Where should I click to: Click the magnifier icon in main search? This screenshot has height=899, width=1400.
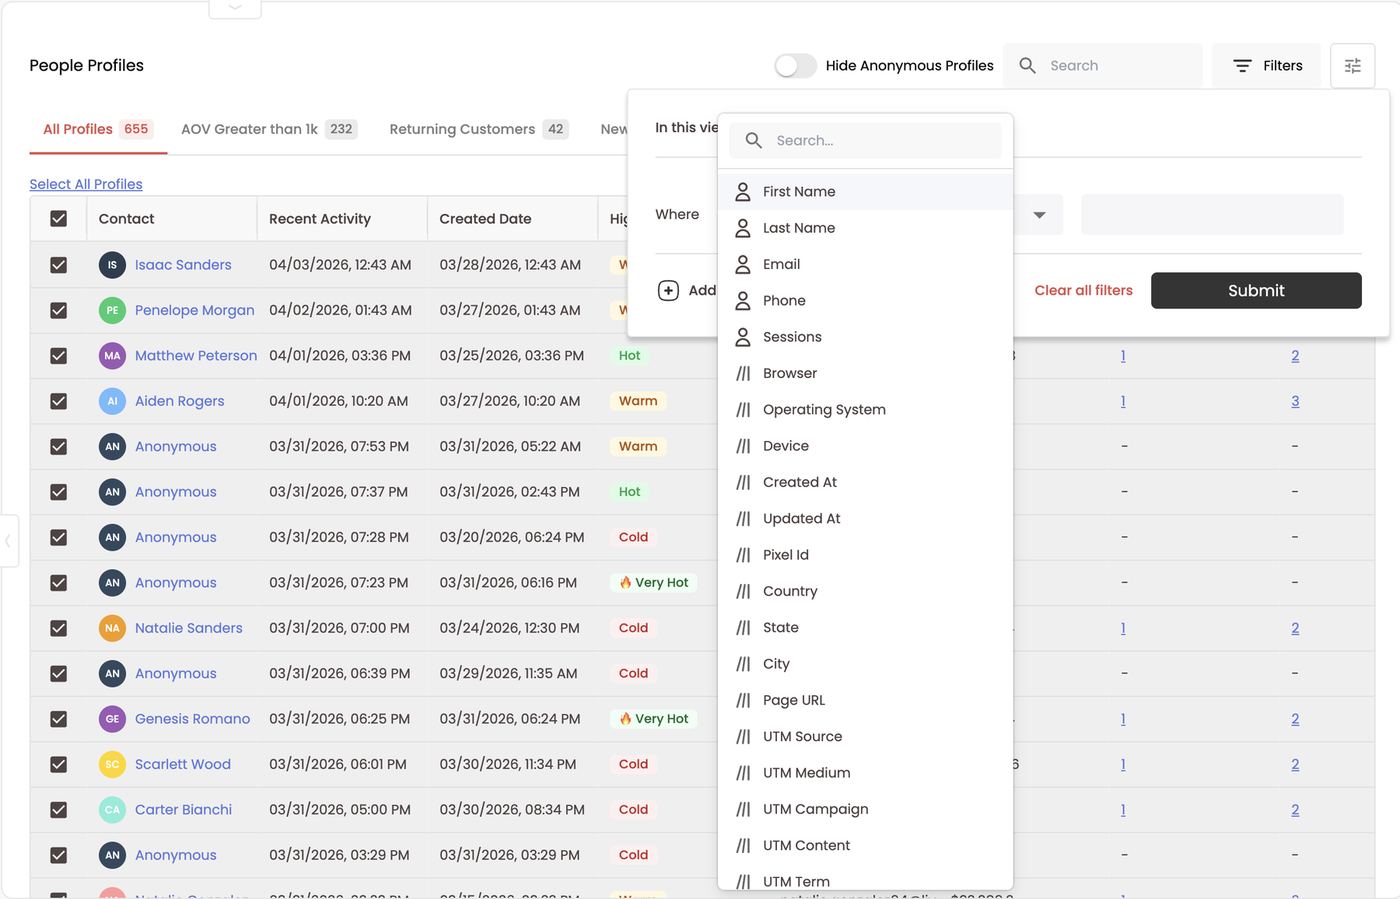click(x=1027, y=66)
